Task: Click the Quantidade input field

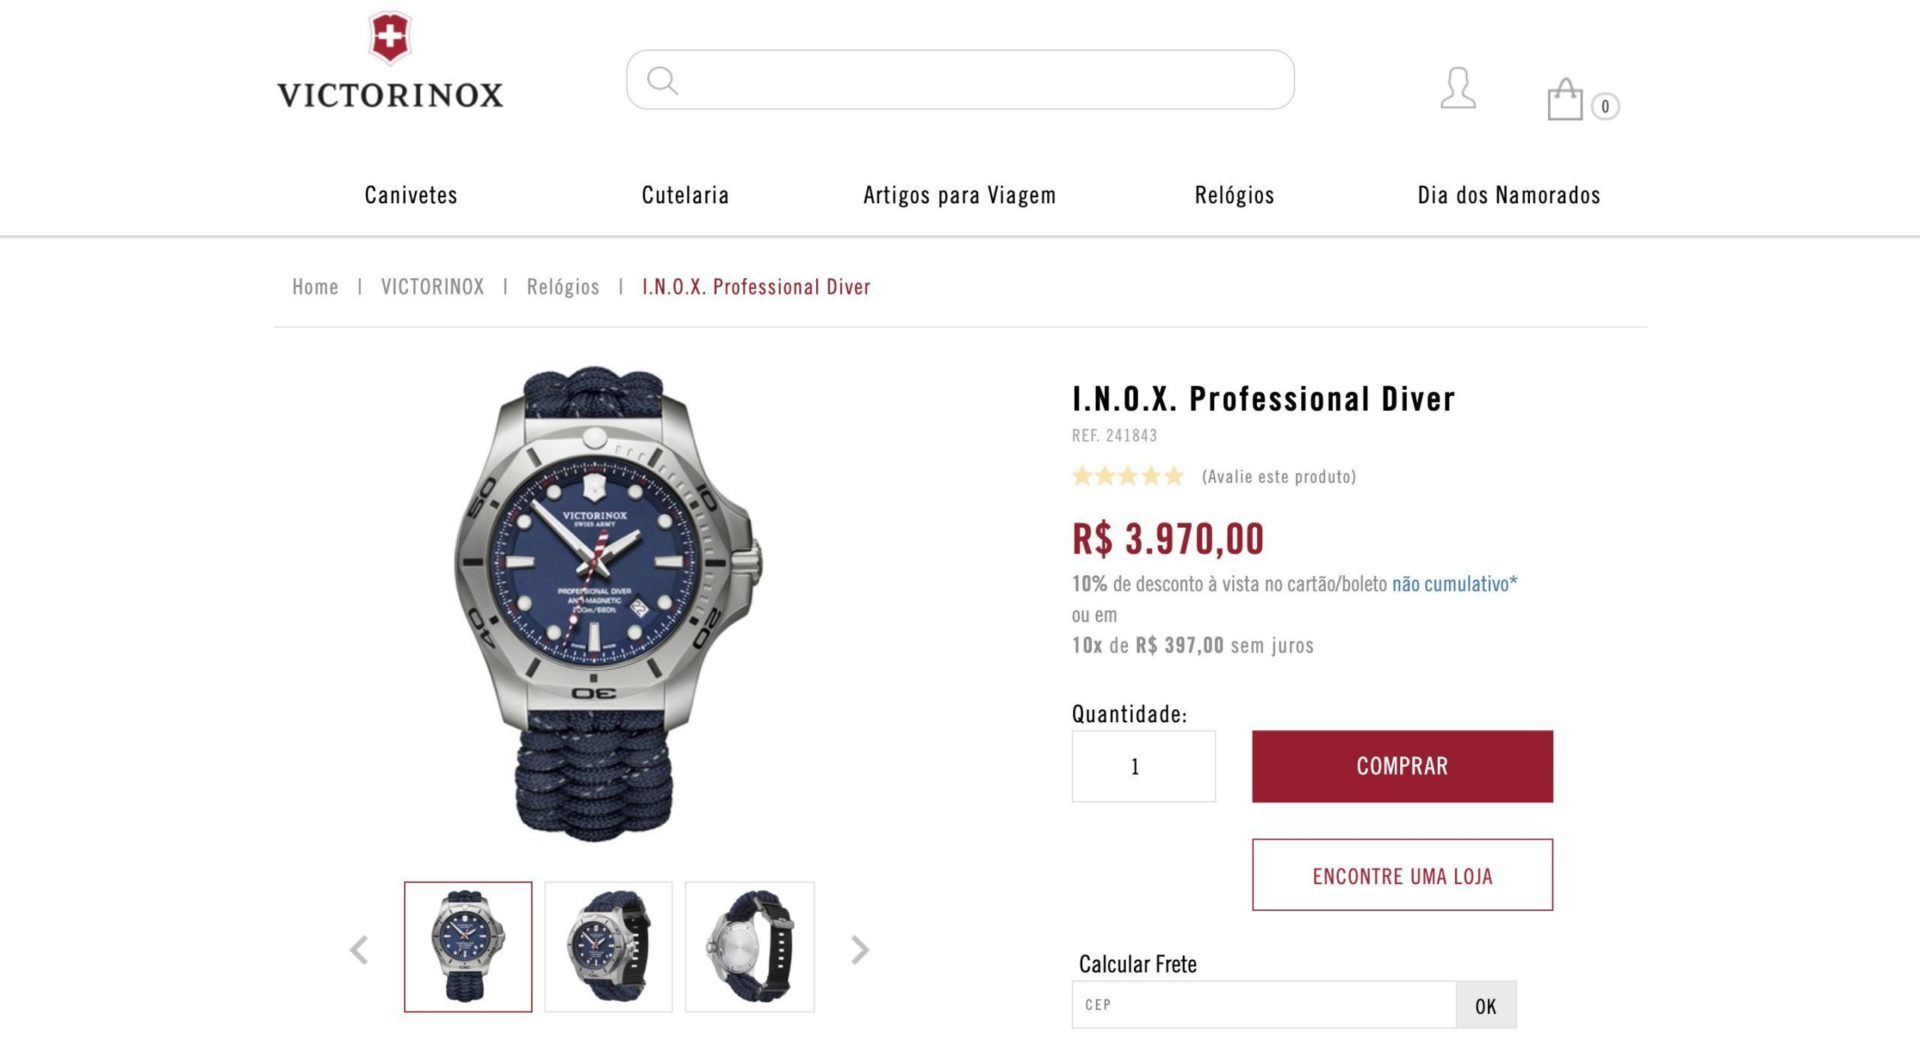Action: pos(1144,766)
